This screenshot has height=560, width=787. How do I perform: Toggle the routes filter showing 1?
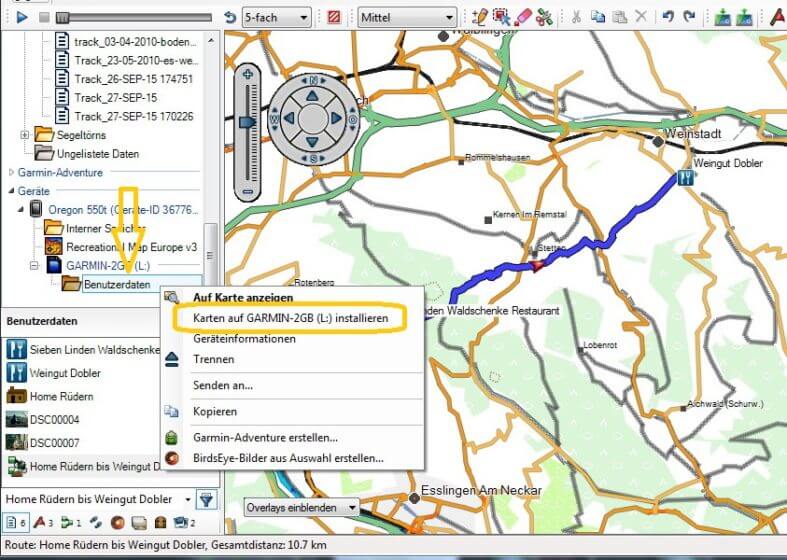coord(71,522)
